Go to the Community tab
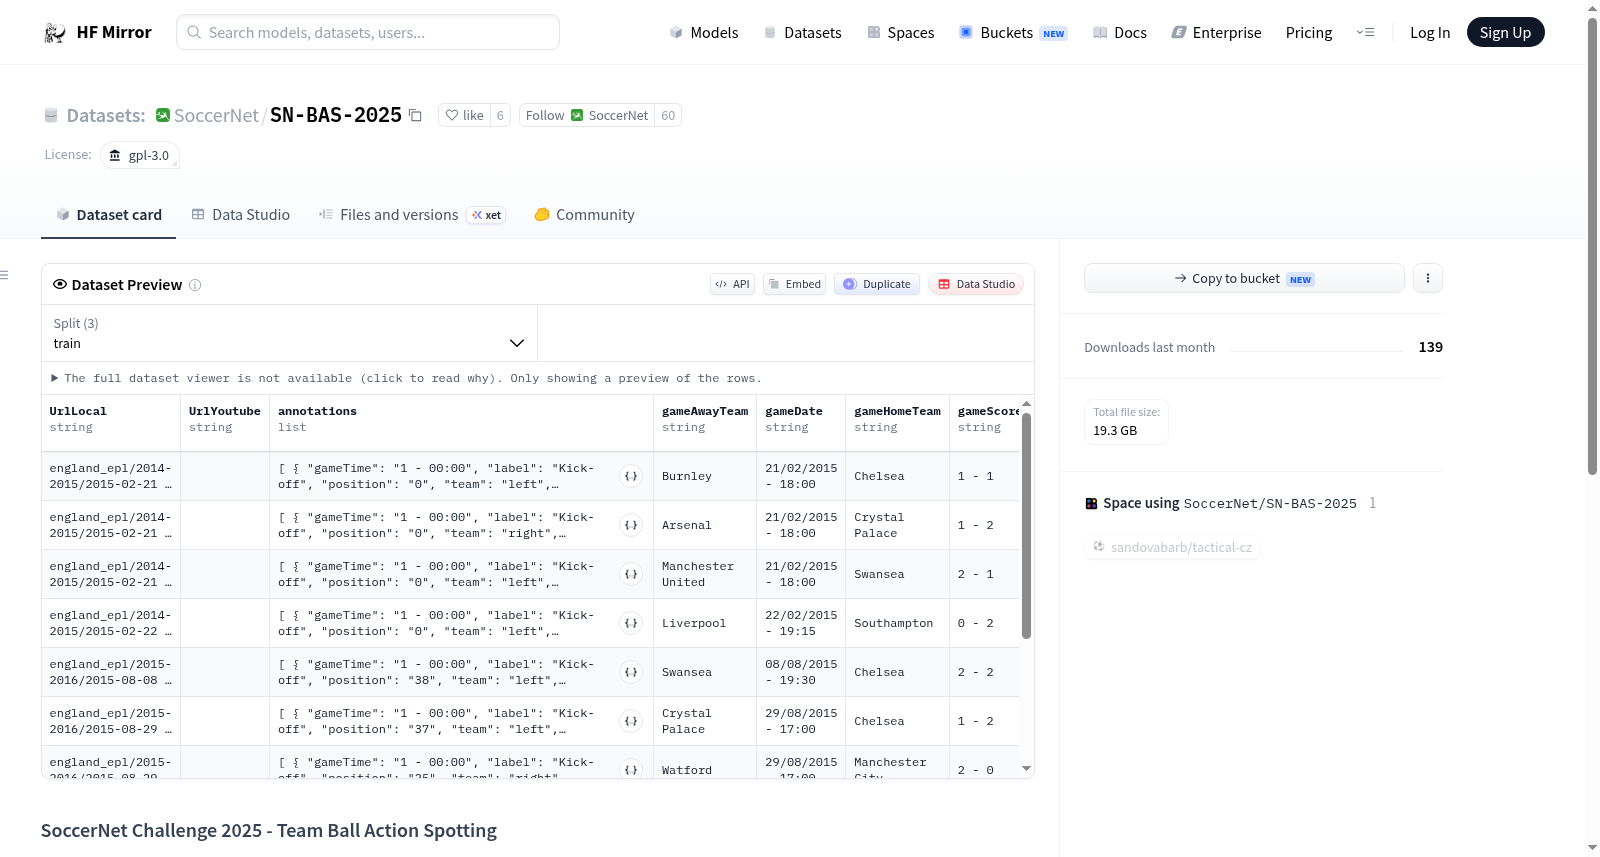1600x857 pixels. click(x=584, y=215)
